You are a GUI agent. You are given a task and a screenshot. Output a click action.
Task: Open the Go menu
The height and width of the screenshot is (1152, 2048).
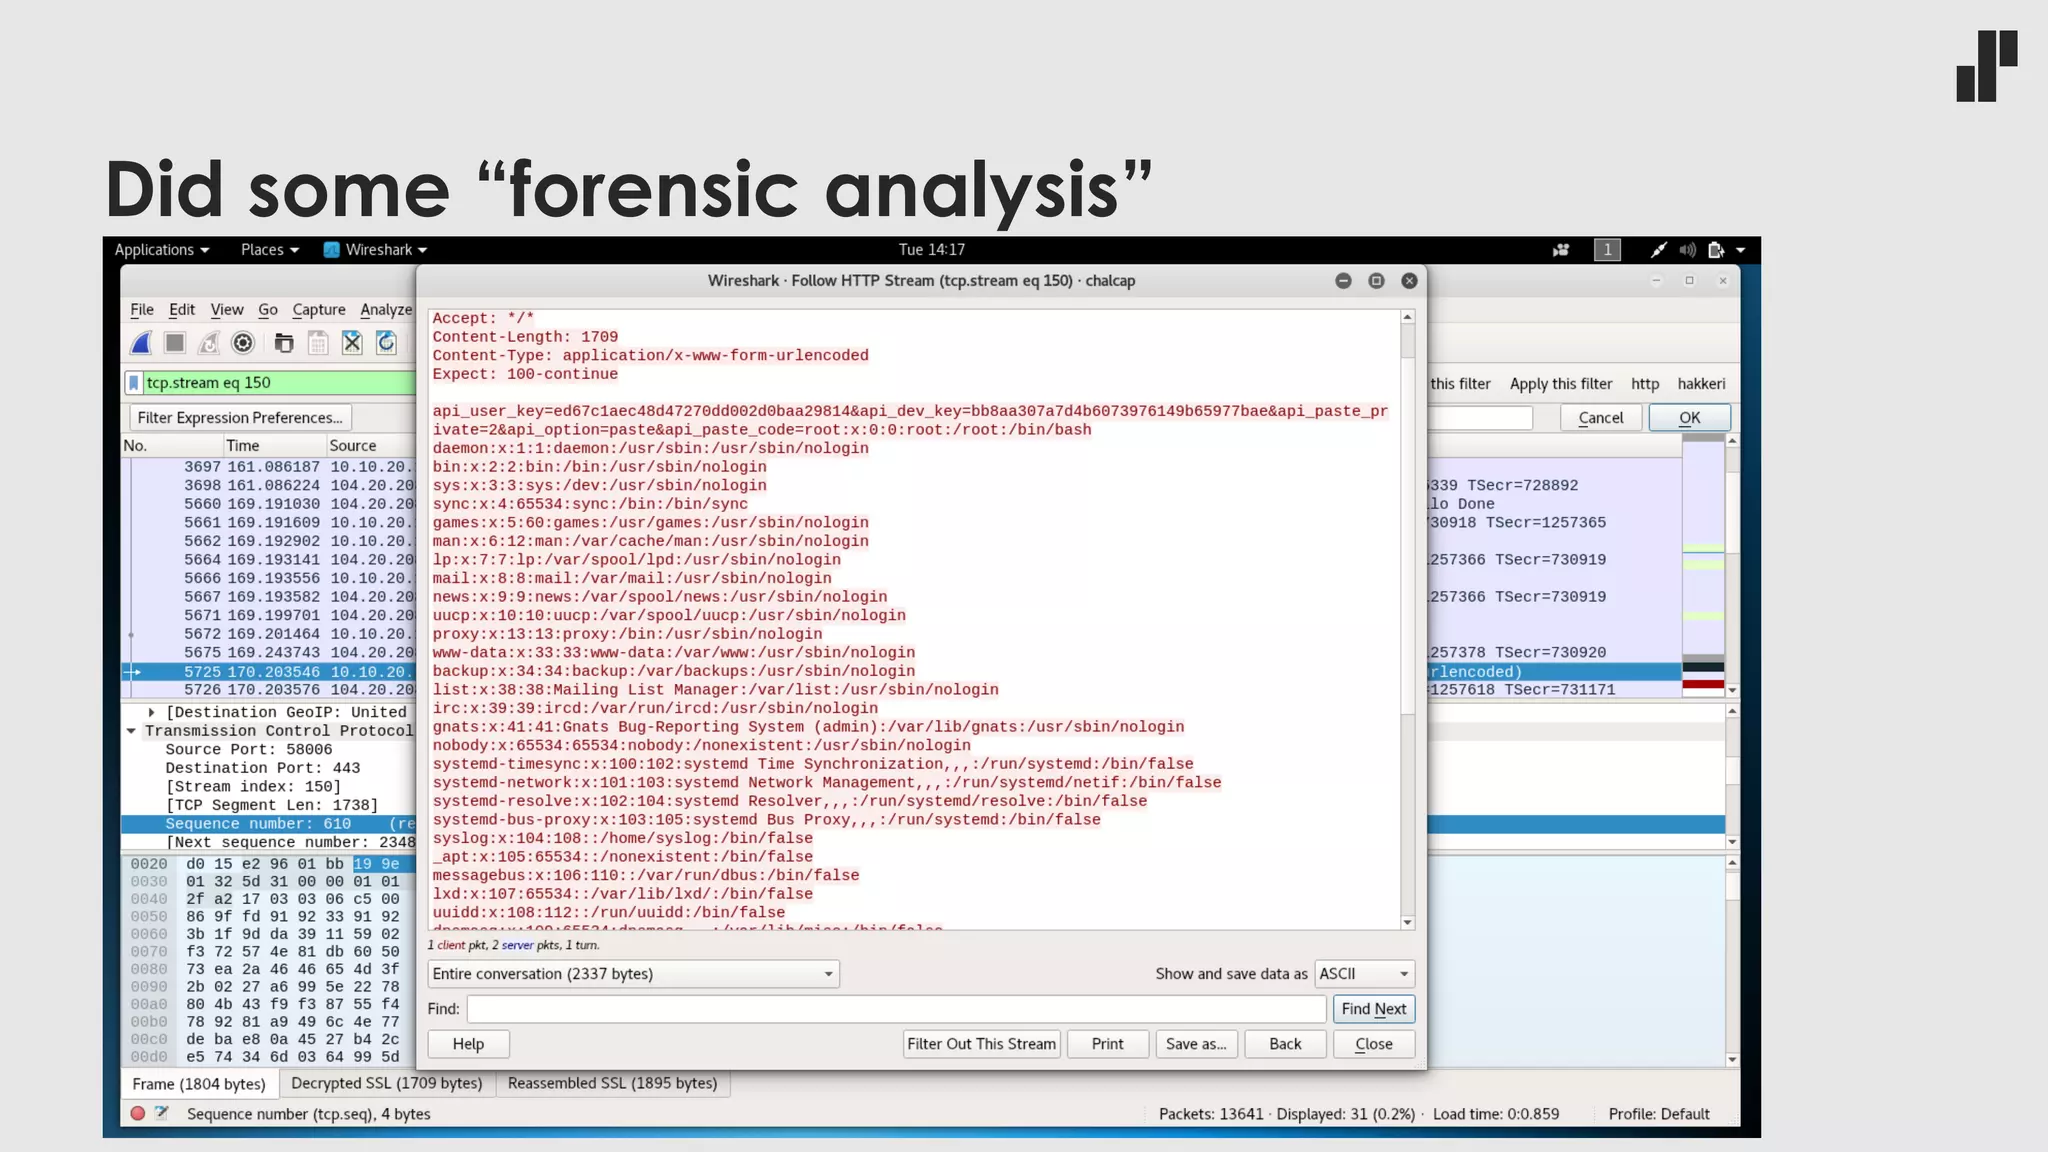coord(268,310)
